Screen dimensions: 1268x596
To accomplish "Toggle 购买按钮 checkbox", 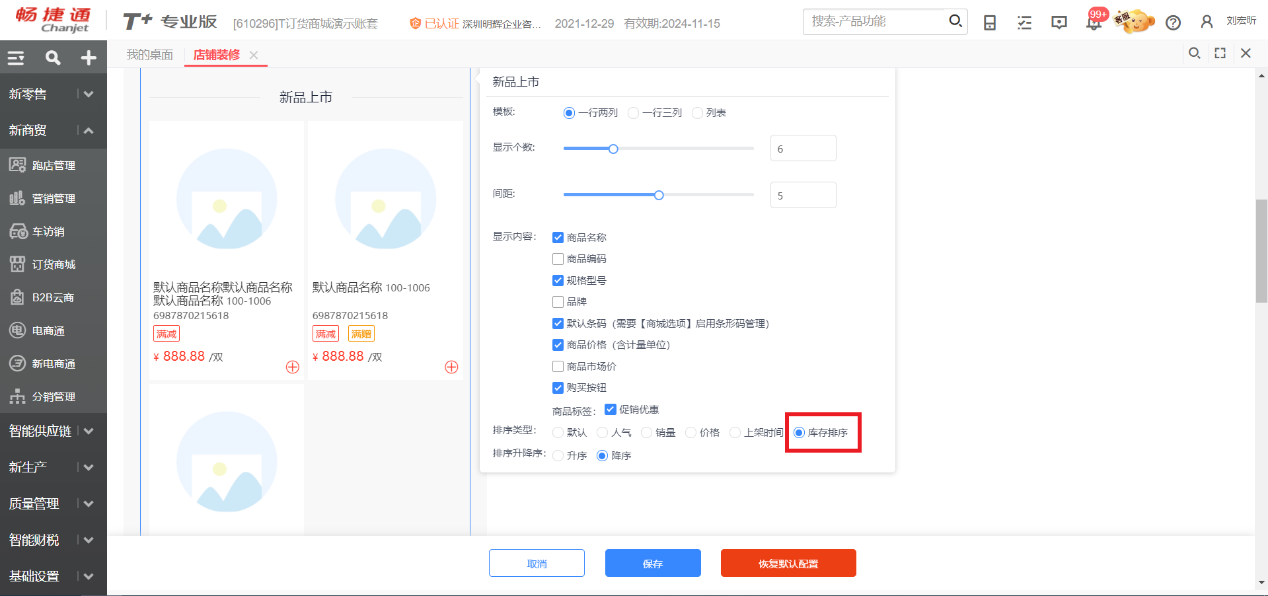I will (558, 388).
